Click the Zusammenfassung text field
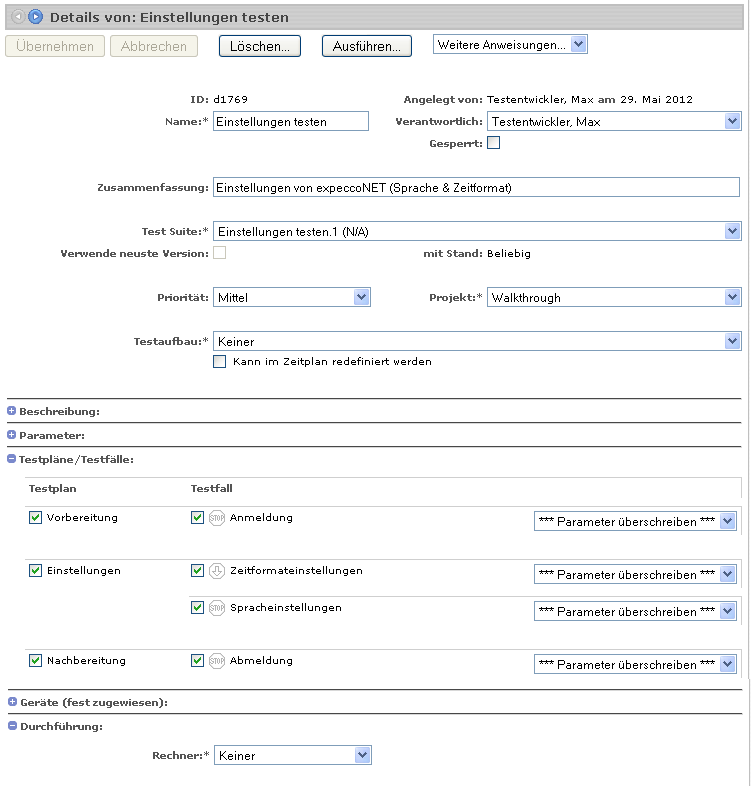751x786 pixels. point(476,187)
